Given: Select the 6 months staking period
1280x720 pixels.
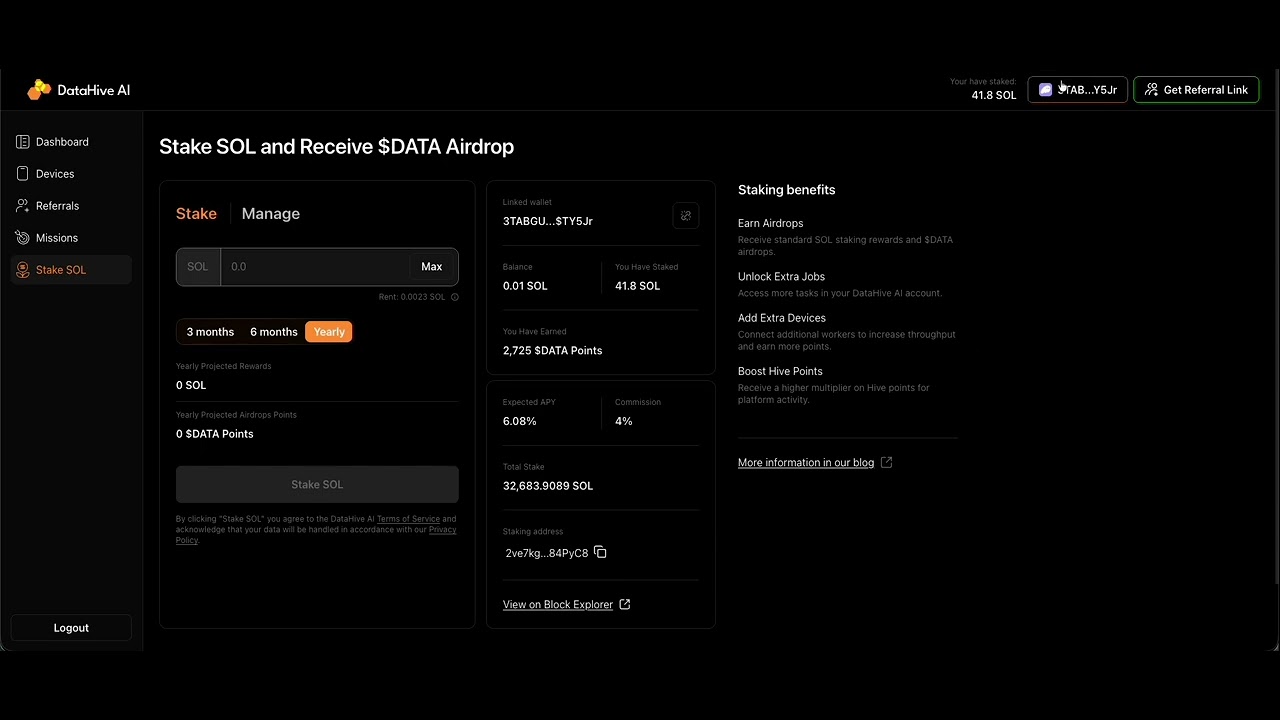Looking at the screenshot, I should tap(274, 332).
